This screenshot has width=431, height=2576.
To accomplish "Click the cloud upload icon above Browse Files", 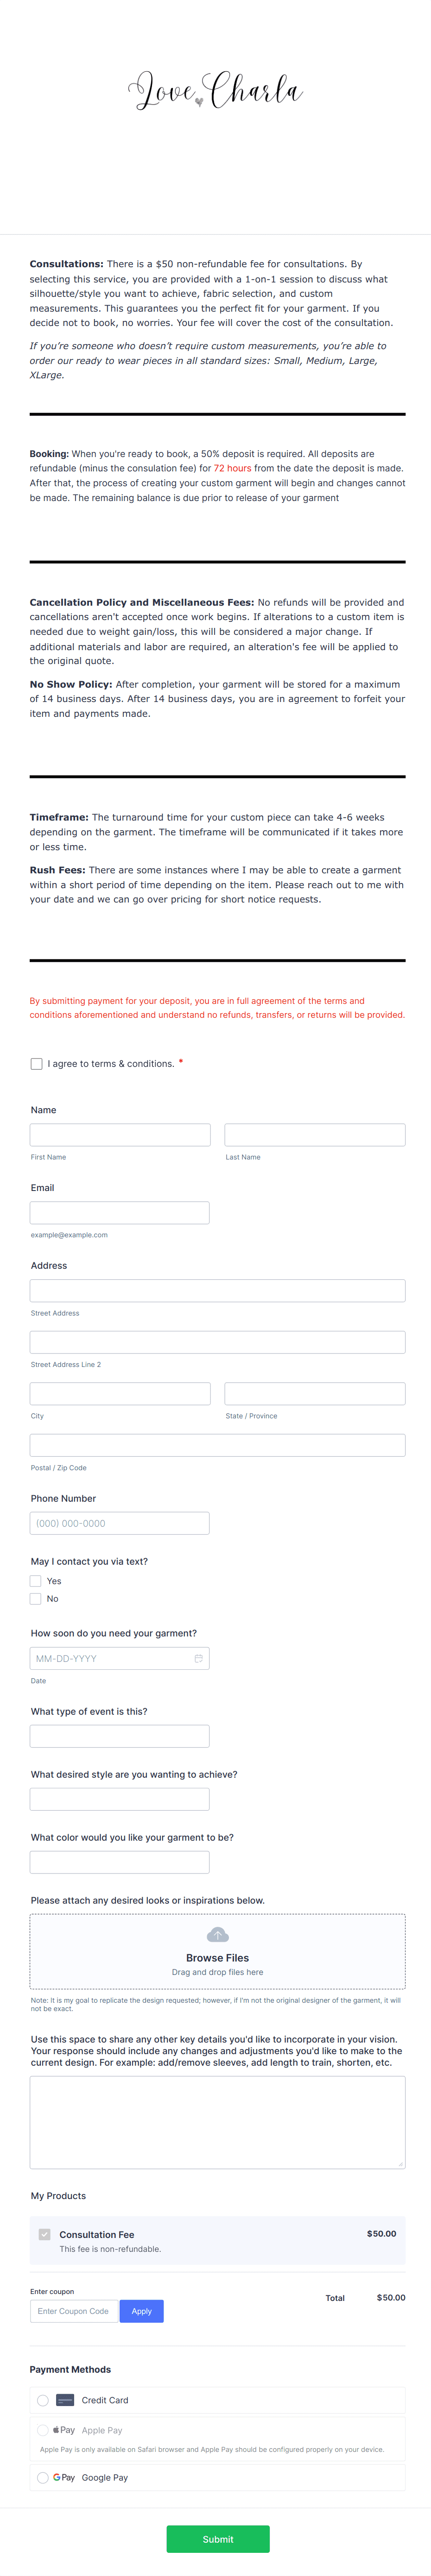I will pos(218,1936).
